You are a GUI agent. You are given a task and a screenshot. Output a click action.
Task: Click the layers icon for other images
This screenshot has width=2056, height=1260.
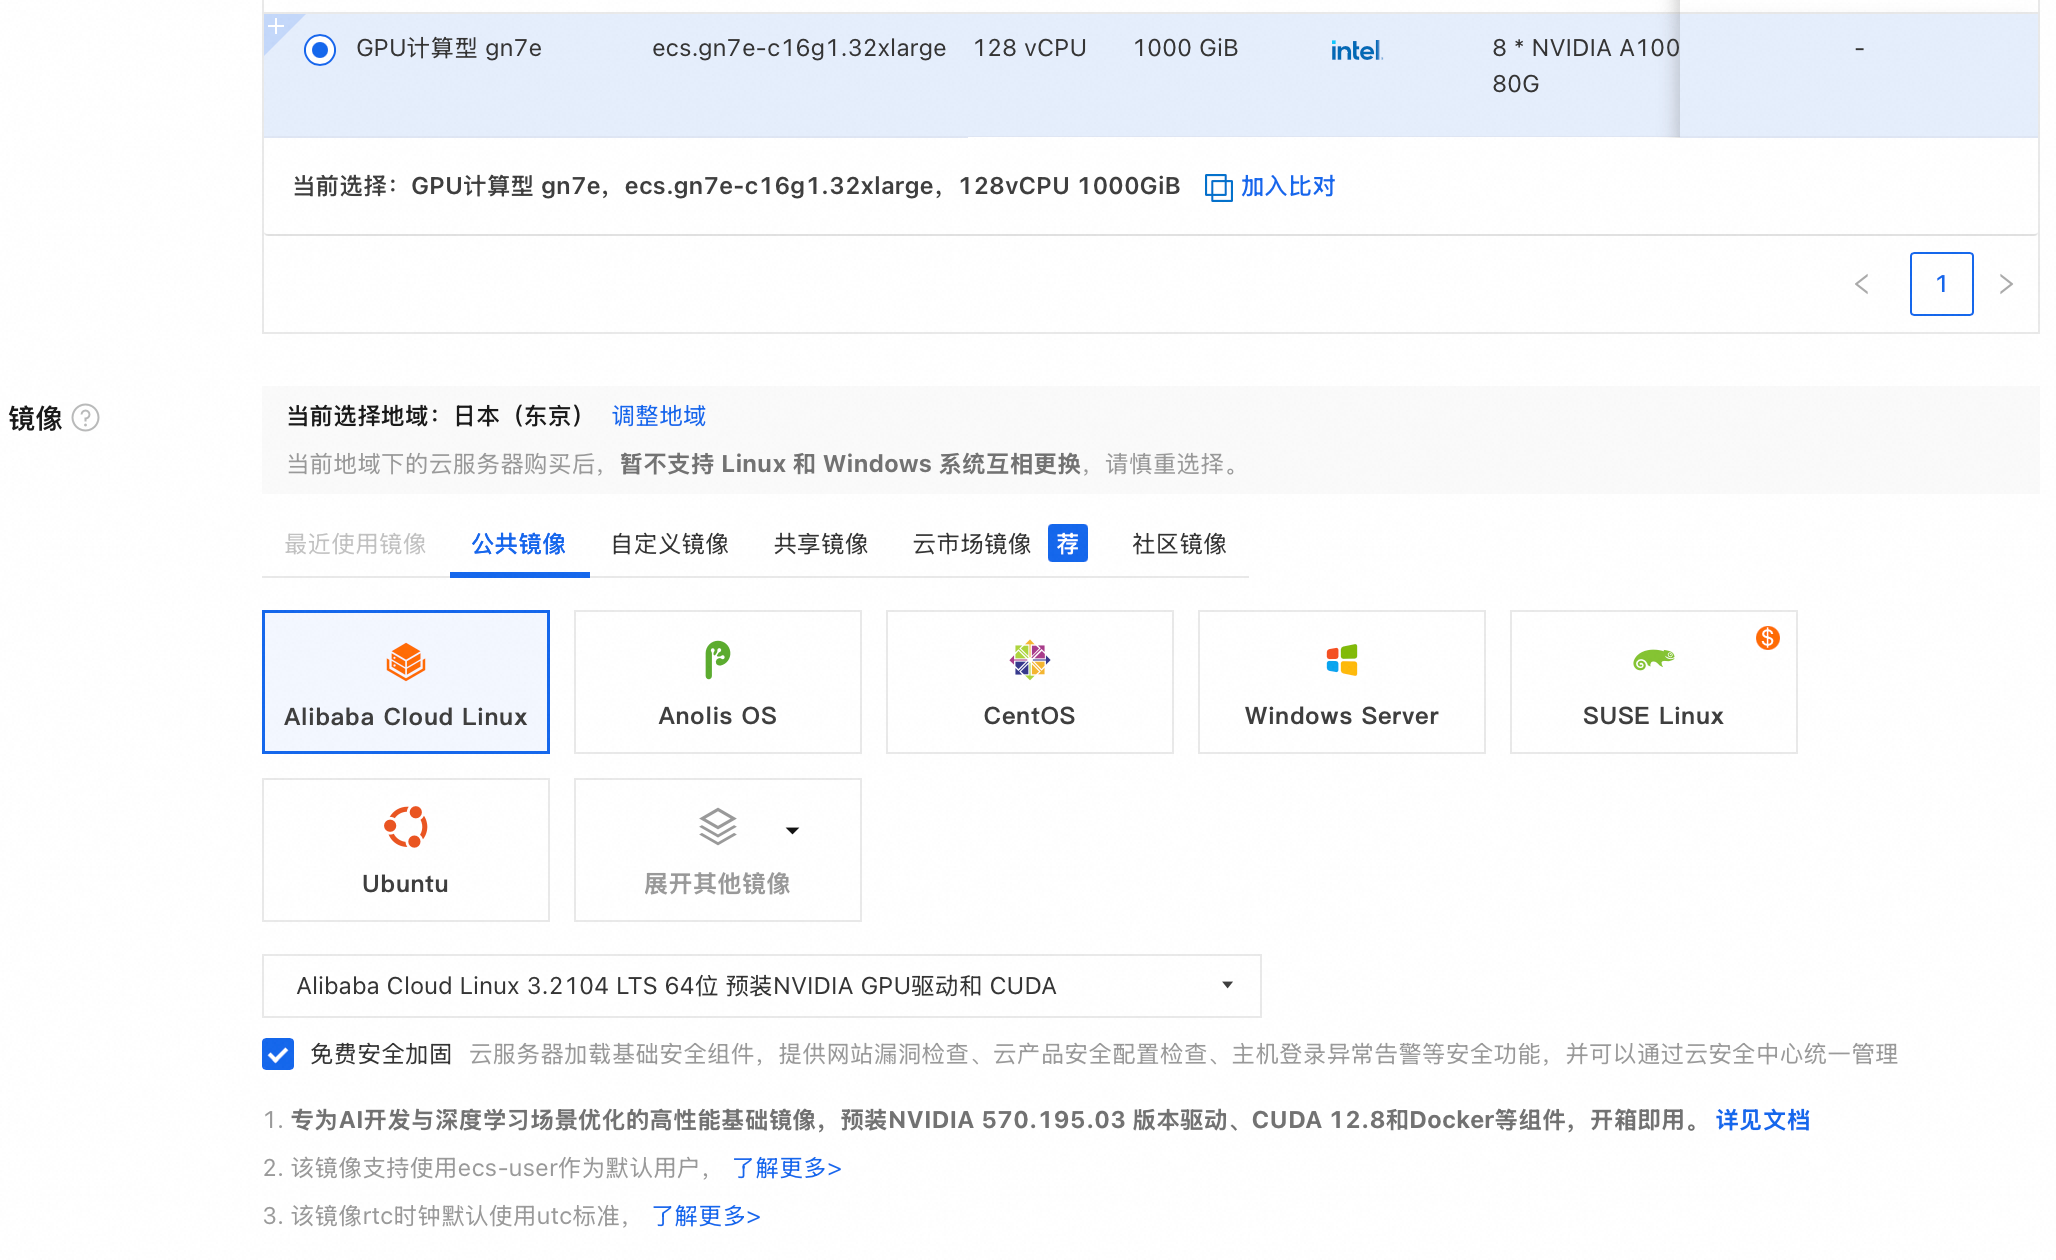coord(718,827)
